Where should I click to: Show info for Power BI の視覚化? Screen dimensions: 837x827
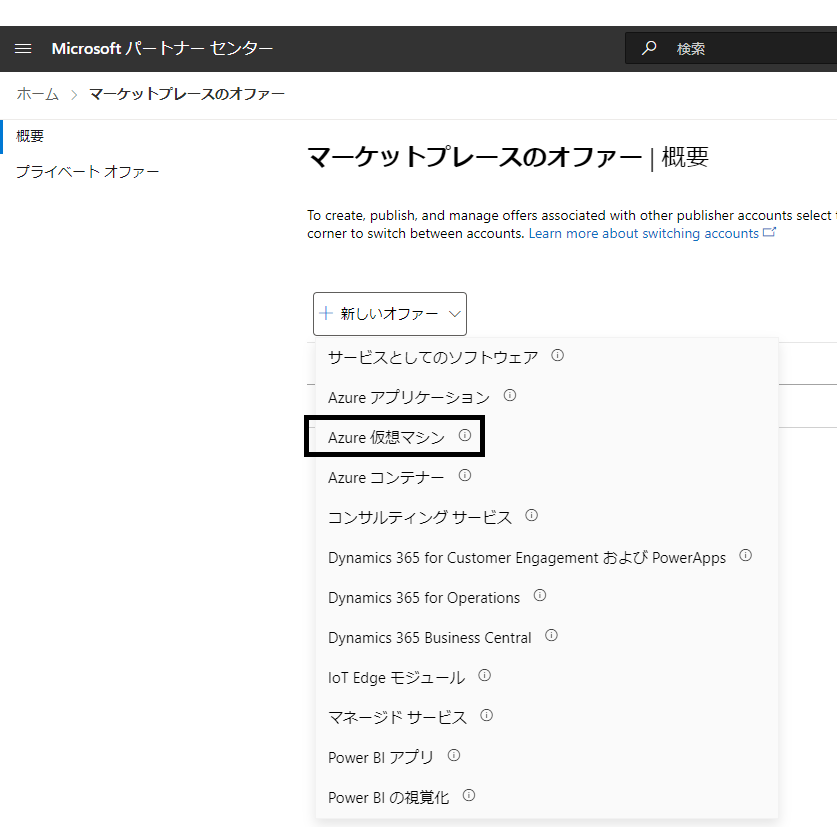click(x=469, y=796)
